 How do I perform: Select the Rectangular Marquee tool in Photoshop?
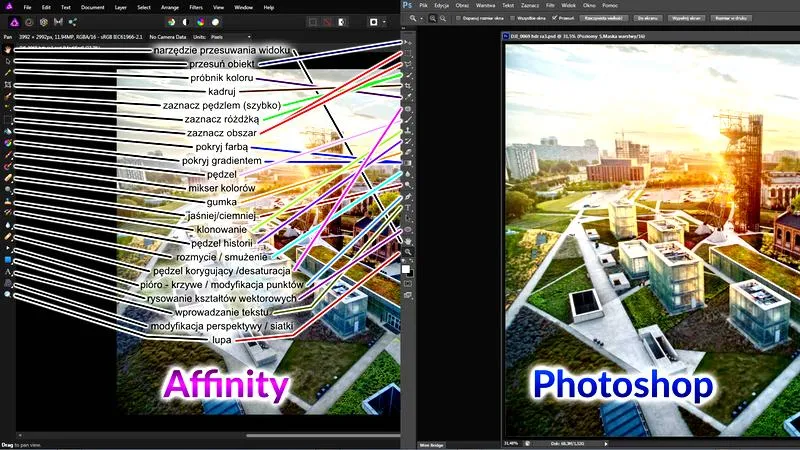point(408,53)
